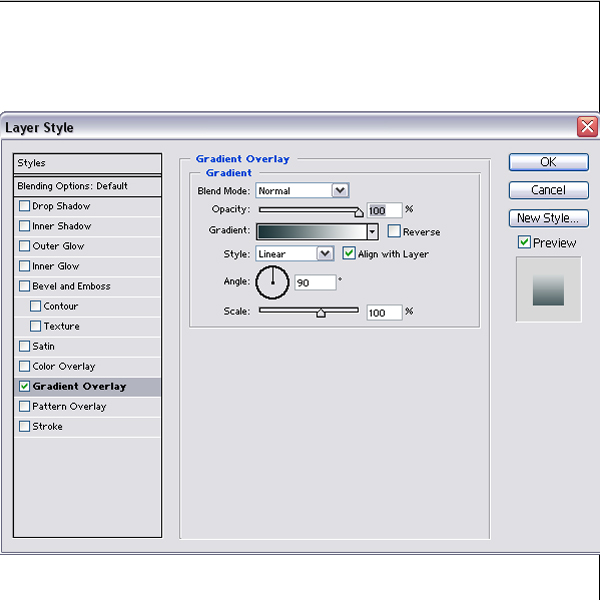Click the Cancel button
The width and height of the screenshot is (600, 600).
(x=548, y=190)
